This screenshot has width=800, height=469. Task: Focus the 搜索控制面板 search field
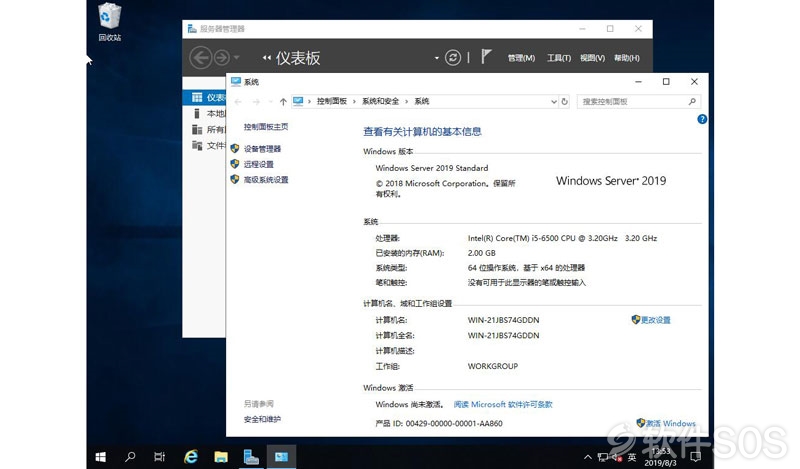click(x=639, y=102)
